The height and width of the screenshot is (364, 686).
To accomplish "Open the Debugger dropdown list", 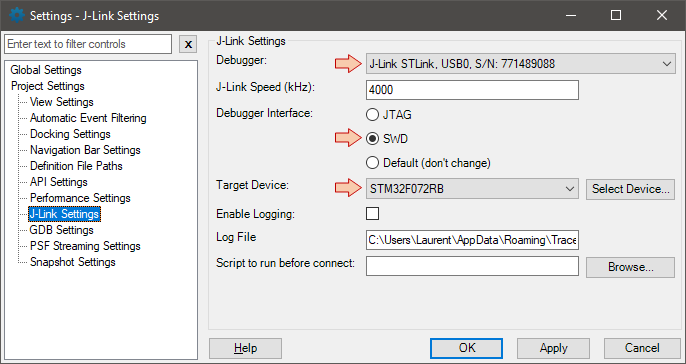I will pyautogui.click(x=521, y=64).
